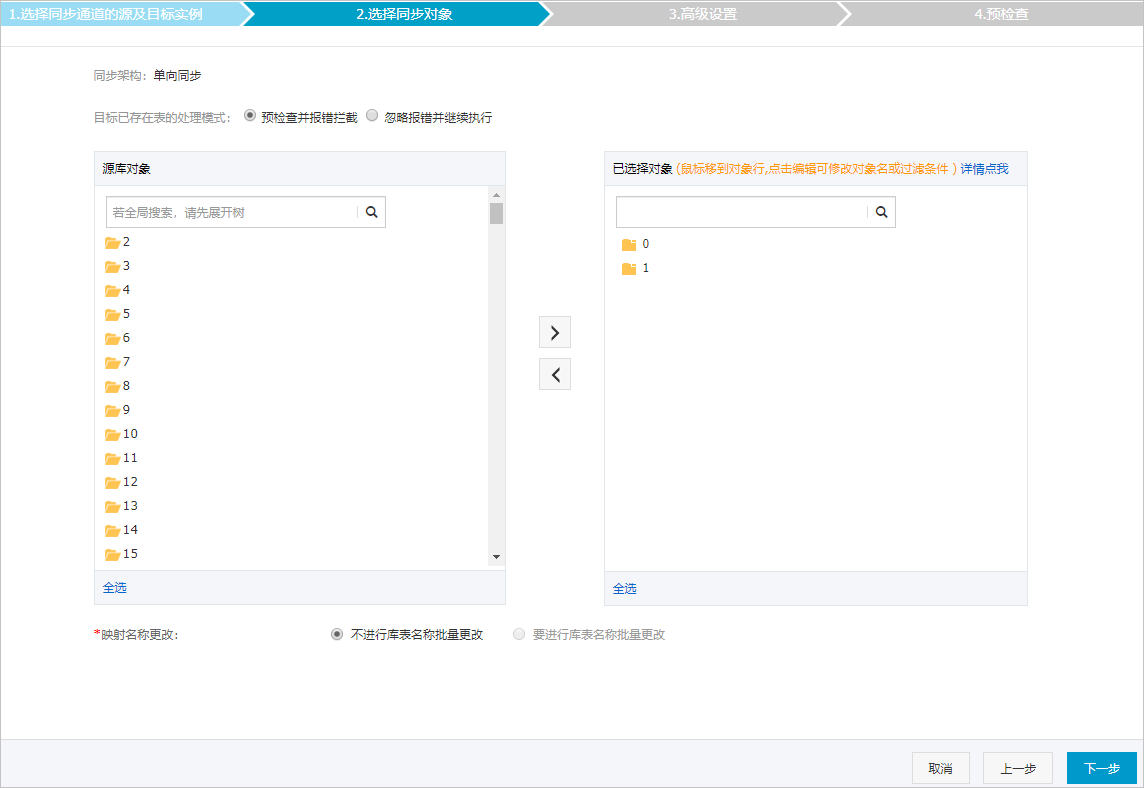The height and width of the screenshot is (788, 1144).
Task: Click scroll-up arrow in source list
Action: point(497,195)
